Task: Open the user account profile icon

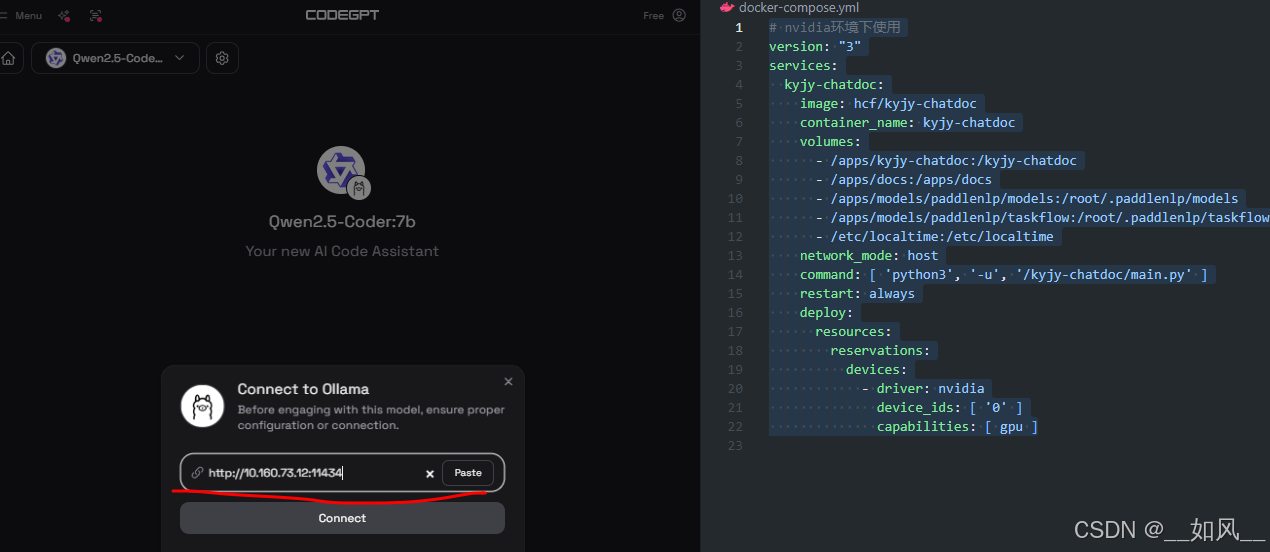Action: pos(680,15)
